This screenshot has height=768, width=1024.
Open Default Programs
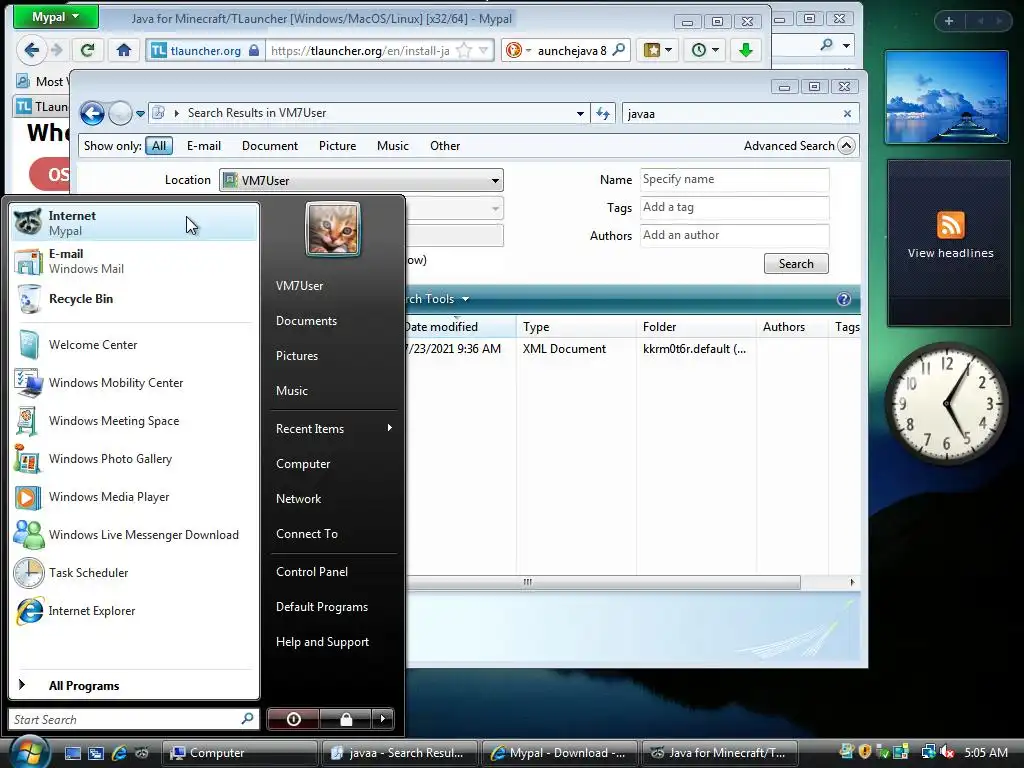(x=321, y=607)
